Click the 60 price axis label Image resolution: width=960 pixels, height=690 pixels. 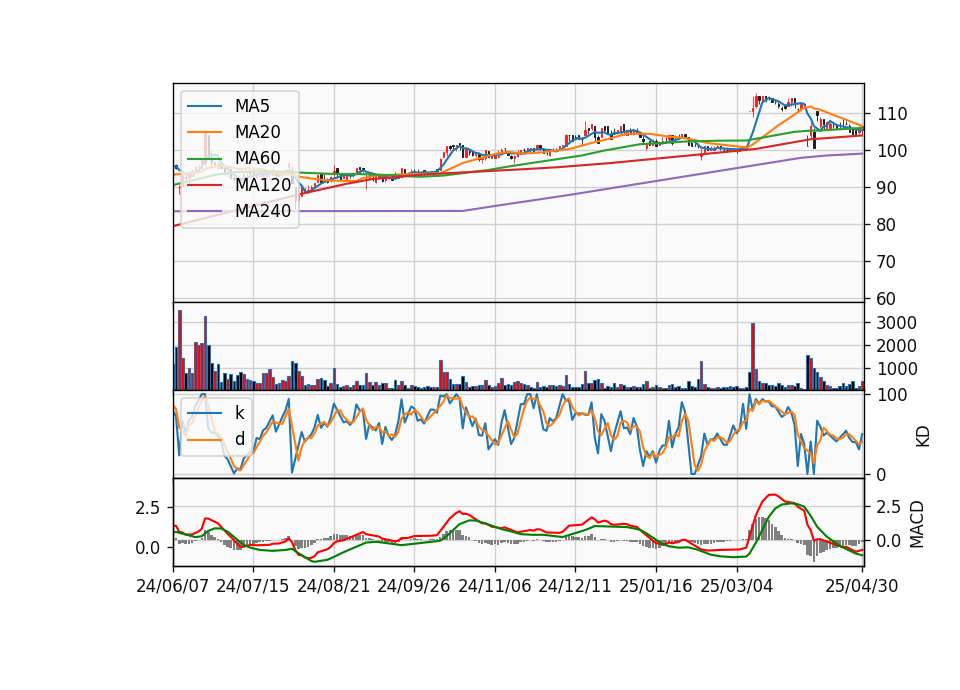(887, 299)
